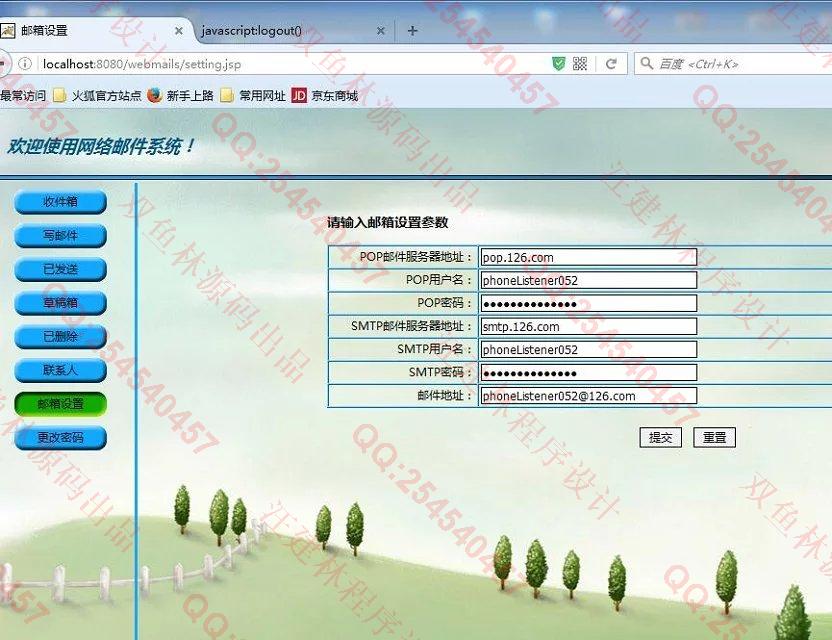The image size is (832, 640).
Task: Click the green shield security icon
Action: tap(559, 64)
